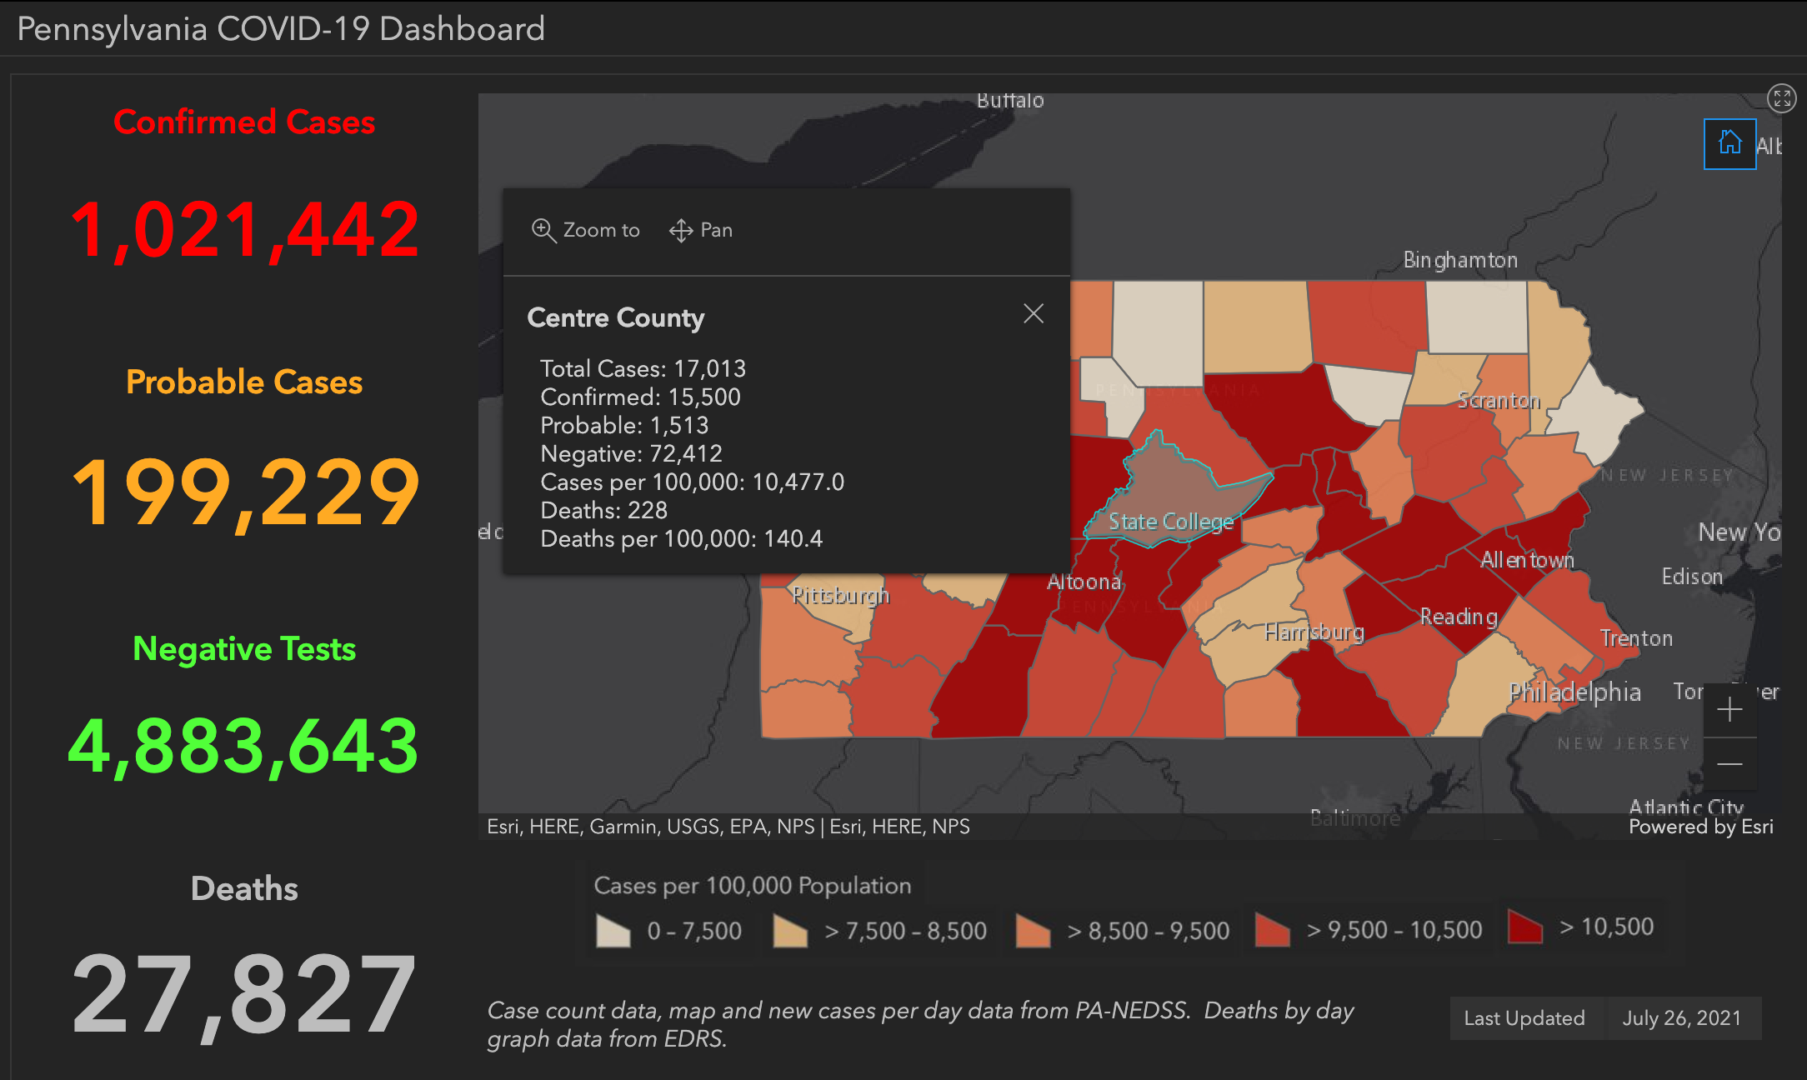Click the "> 9,500 – 10,500" legend swatch
Screen dimensions: 1807x1080
(x=1272, y=928)
